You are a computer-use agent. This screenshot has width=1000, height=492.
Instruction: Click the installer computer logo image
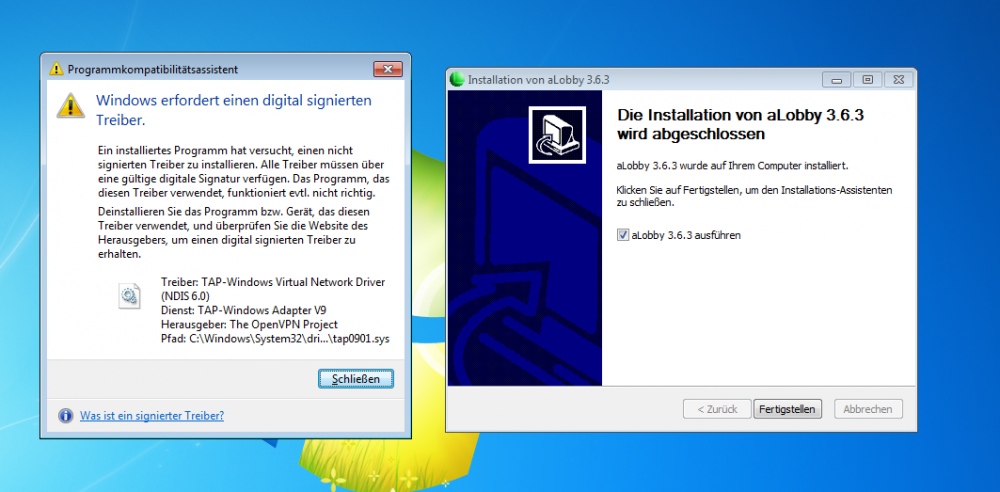tap(557, 135)
